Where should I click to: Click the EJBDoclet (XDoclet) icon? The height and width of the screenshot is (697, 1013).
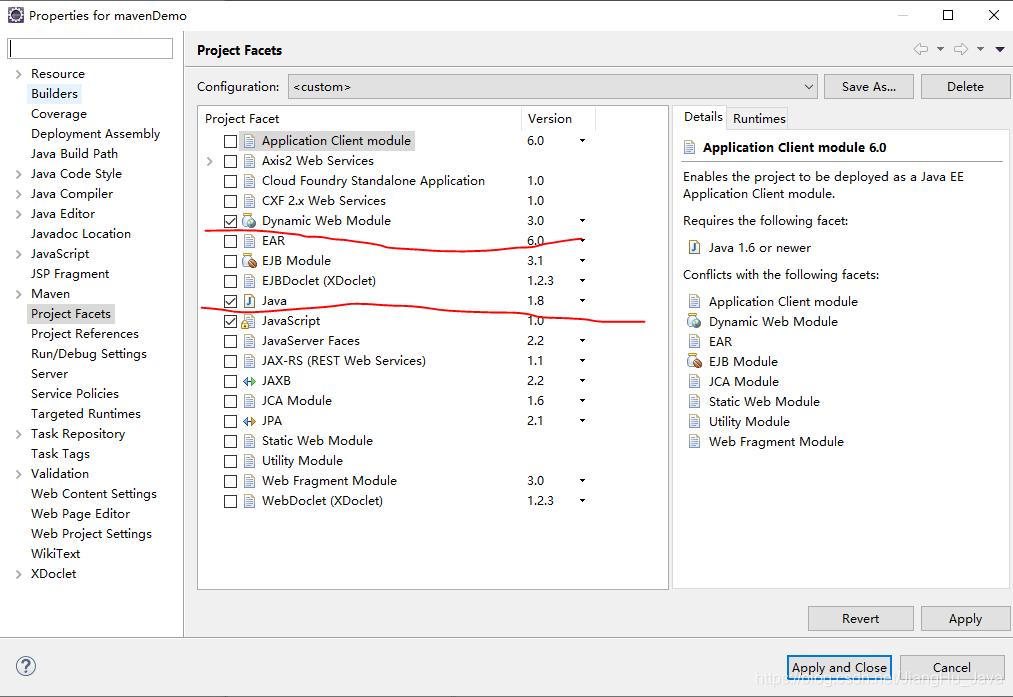coord(249,281)
